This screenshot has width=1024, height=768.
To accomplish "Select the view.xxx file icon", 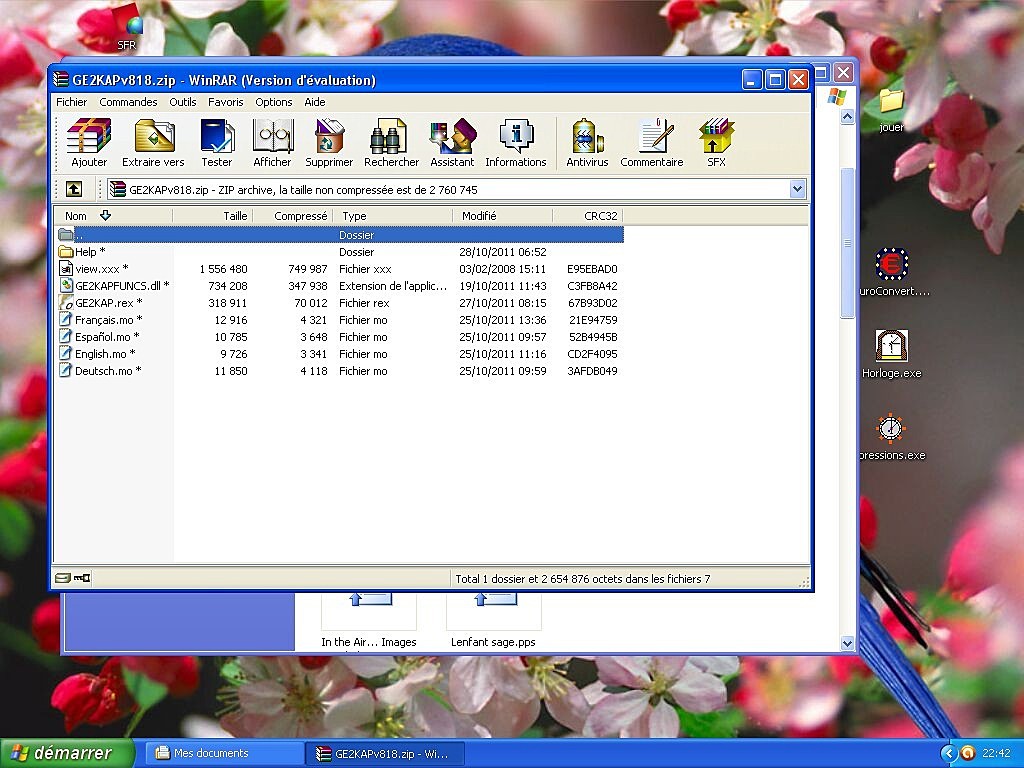I will (x=65, y=269).
